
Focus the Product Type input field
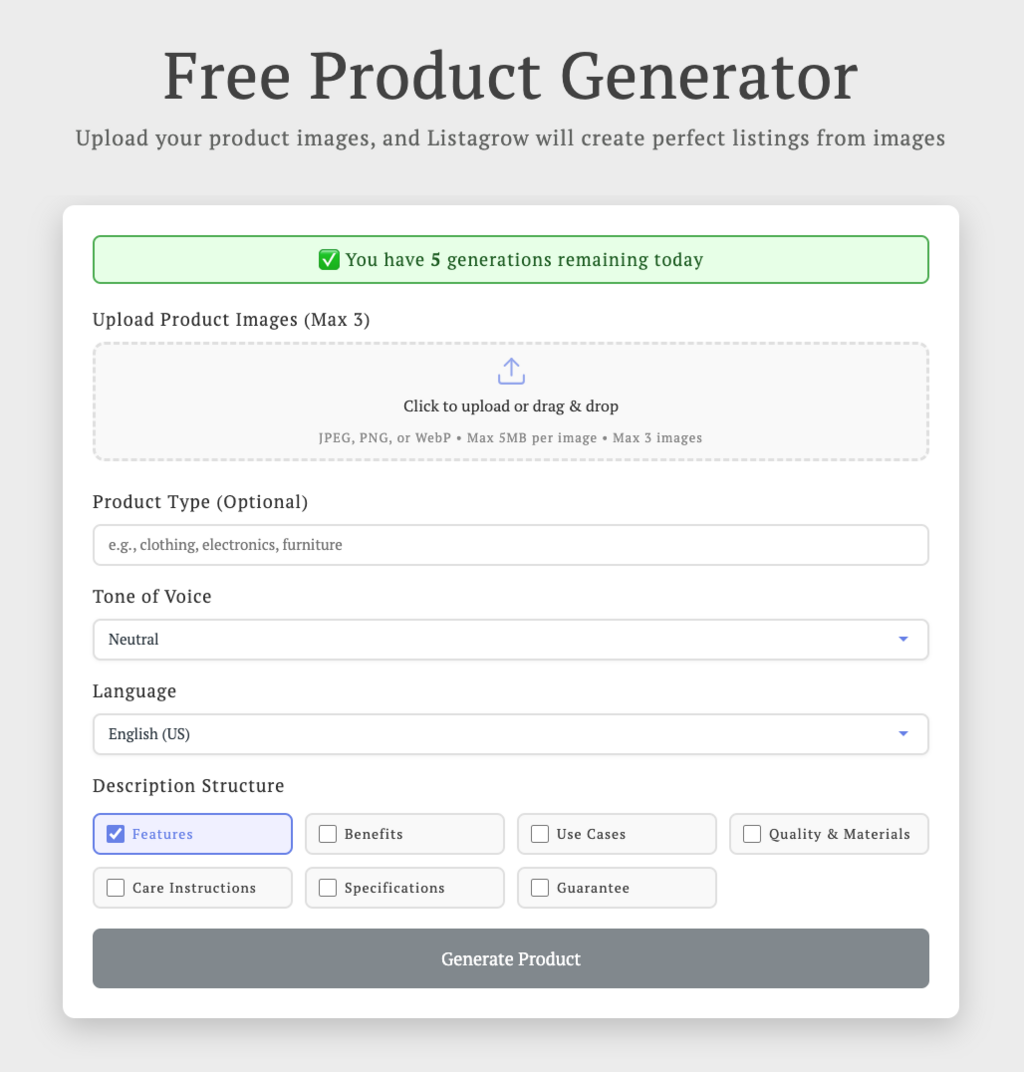click(511, 545)
